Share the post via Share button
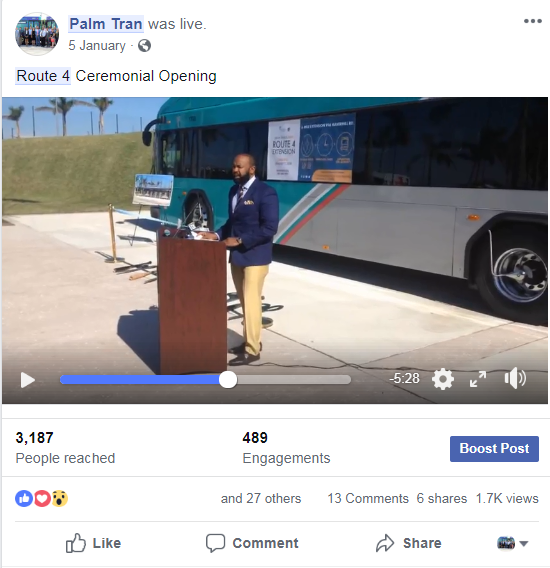The height and width of the screenshot is (568, 550). 409,543
